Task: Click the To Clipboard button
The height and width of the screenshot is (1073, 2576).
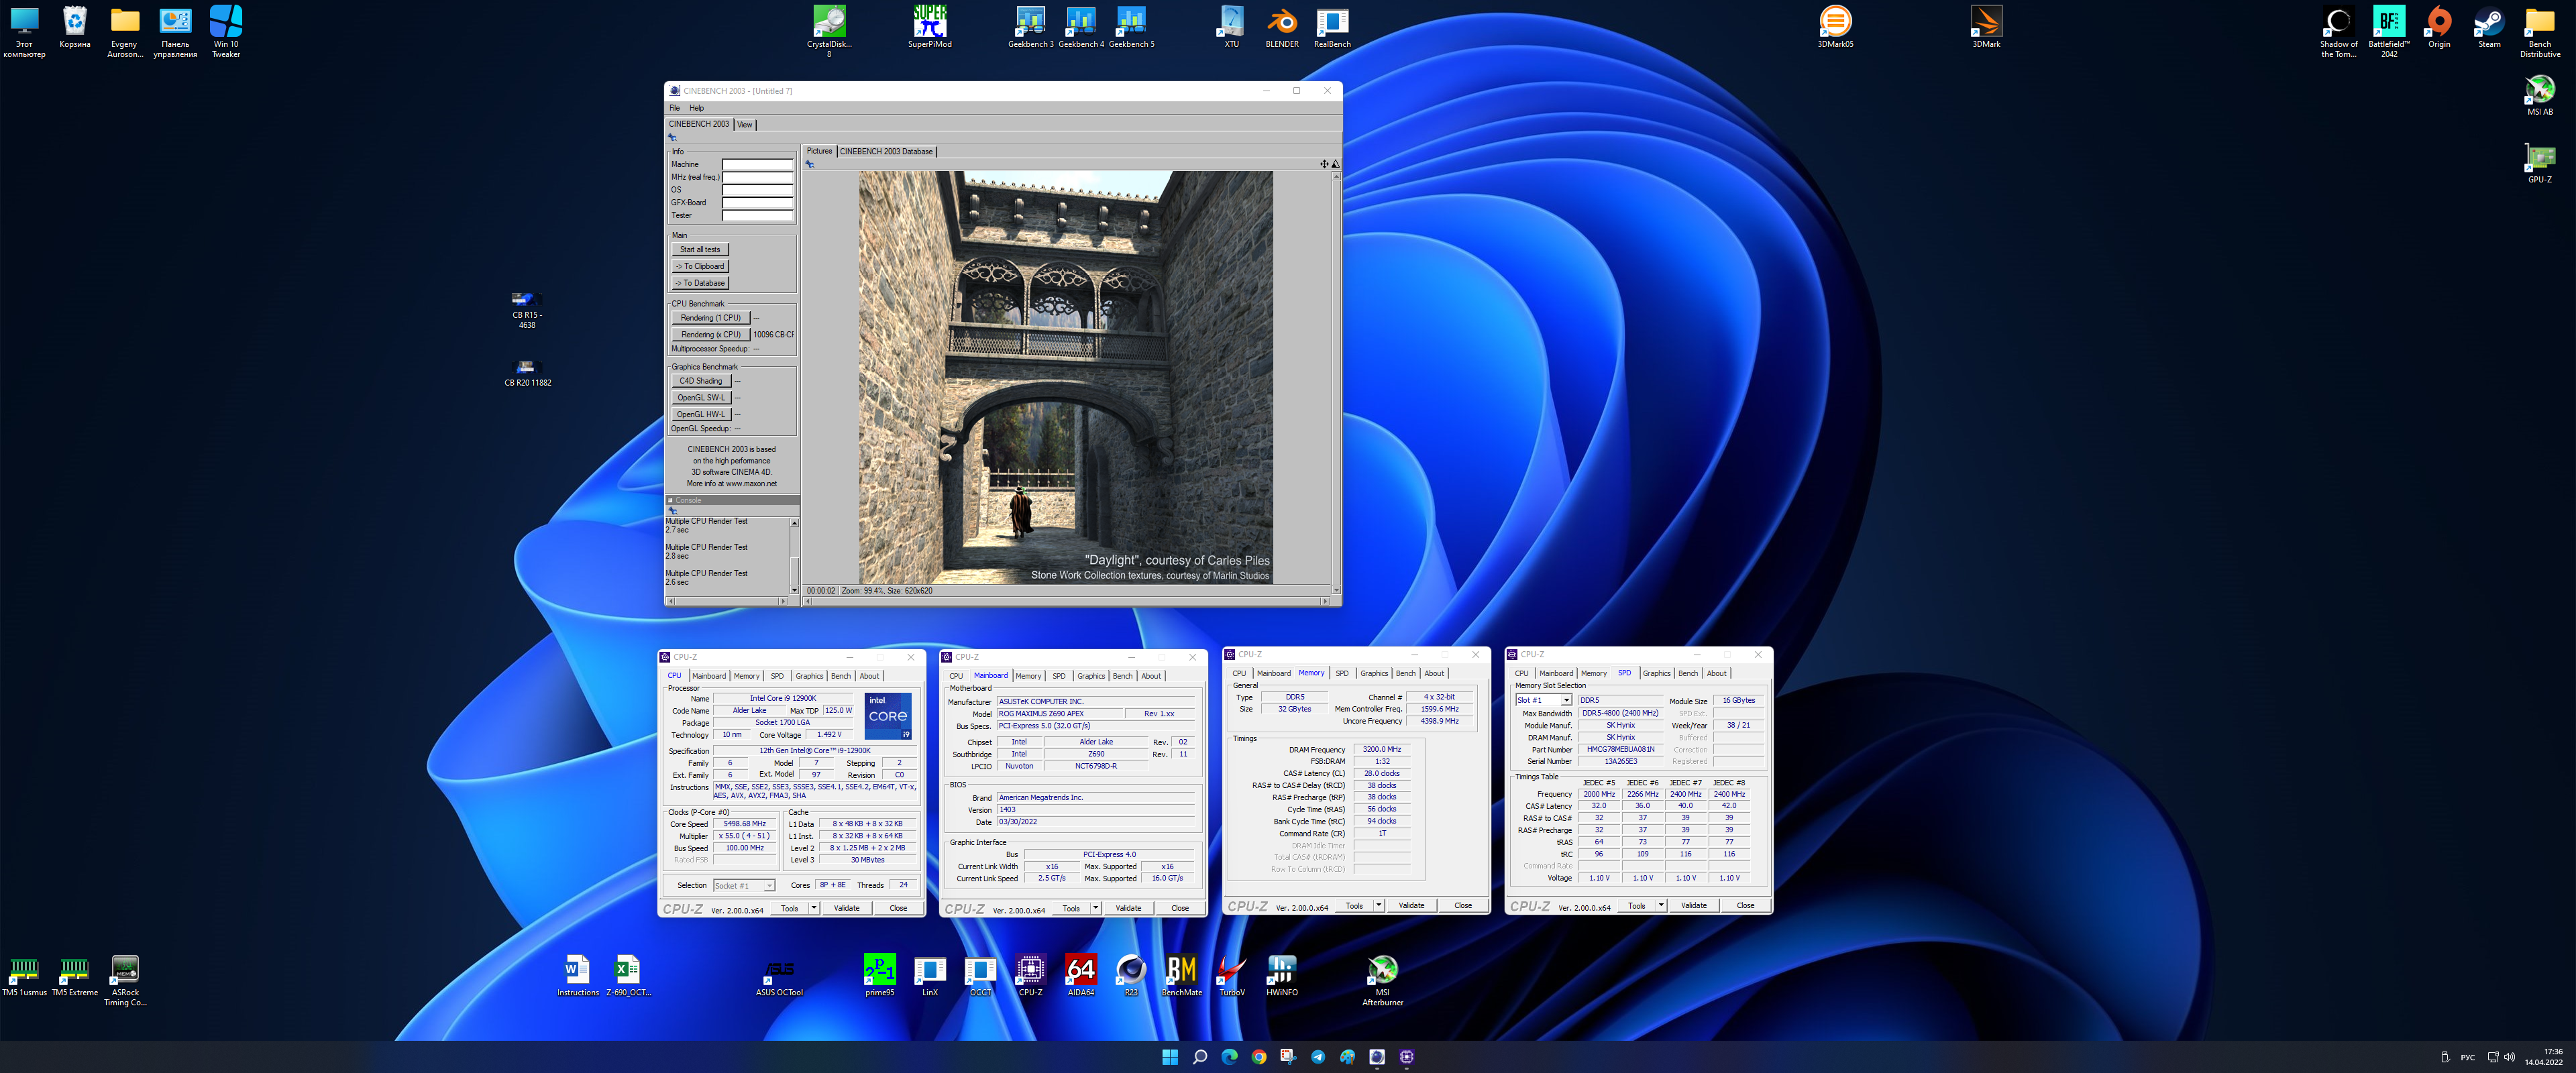Action: [700, 267]
